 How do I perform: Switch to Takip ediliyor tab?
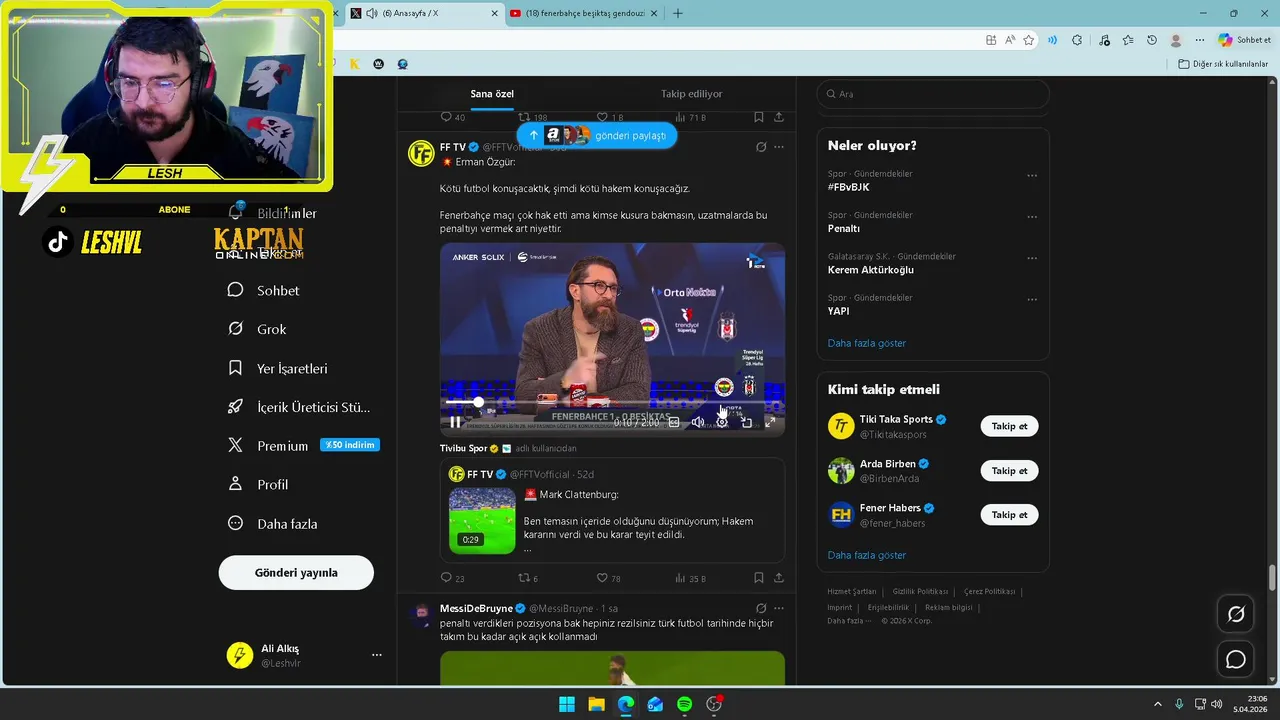point(691,94)
